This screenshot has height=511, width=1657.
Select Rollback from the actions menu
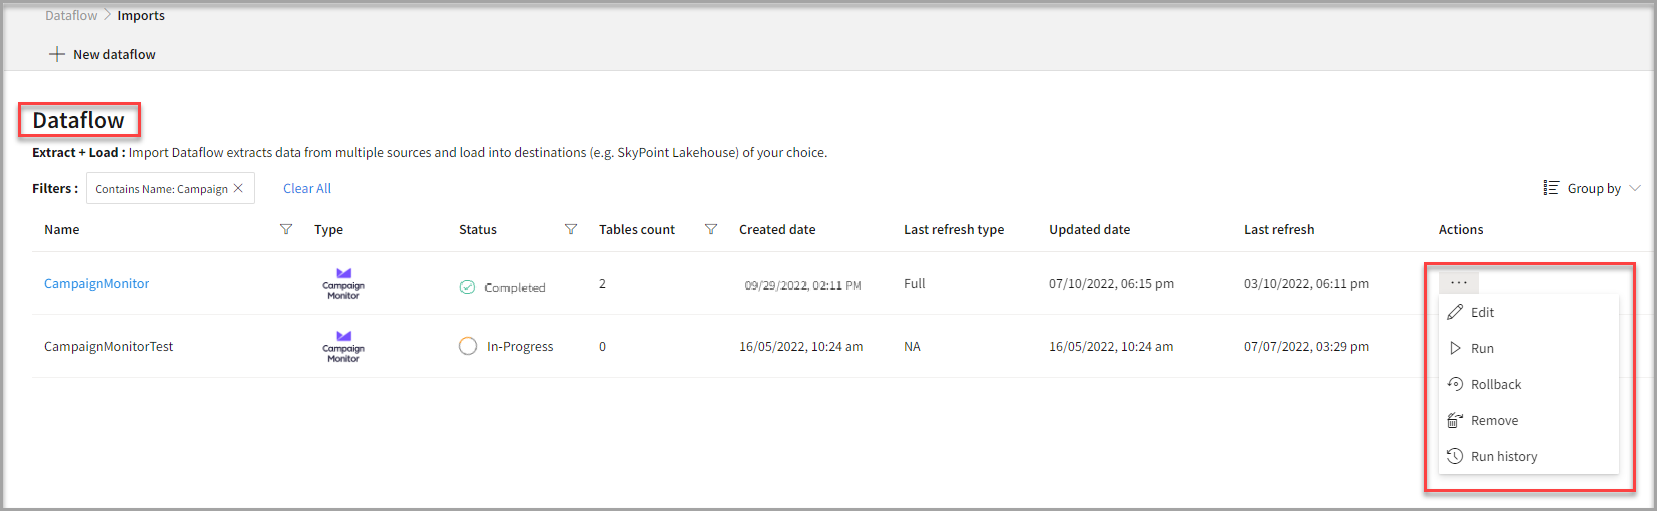coord(1495,384)
